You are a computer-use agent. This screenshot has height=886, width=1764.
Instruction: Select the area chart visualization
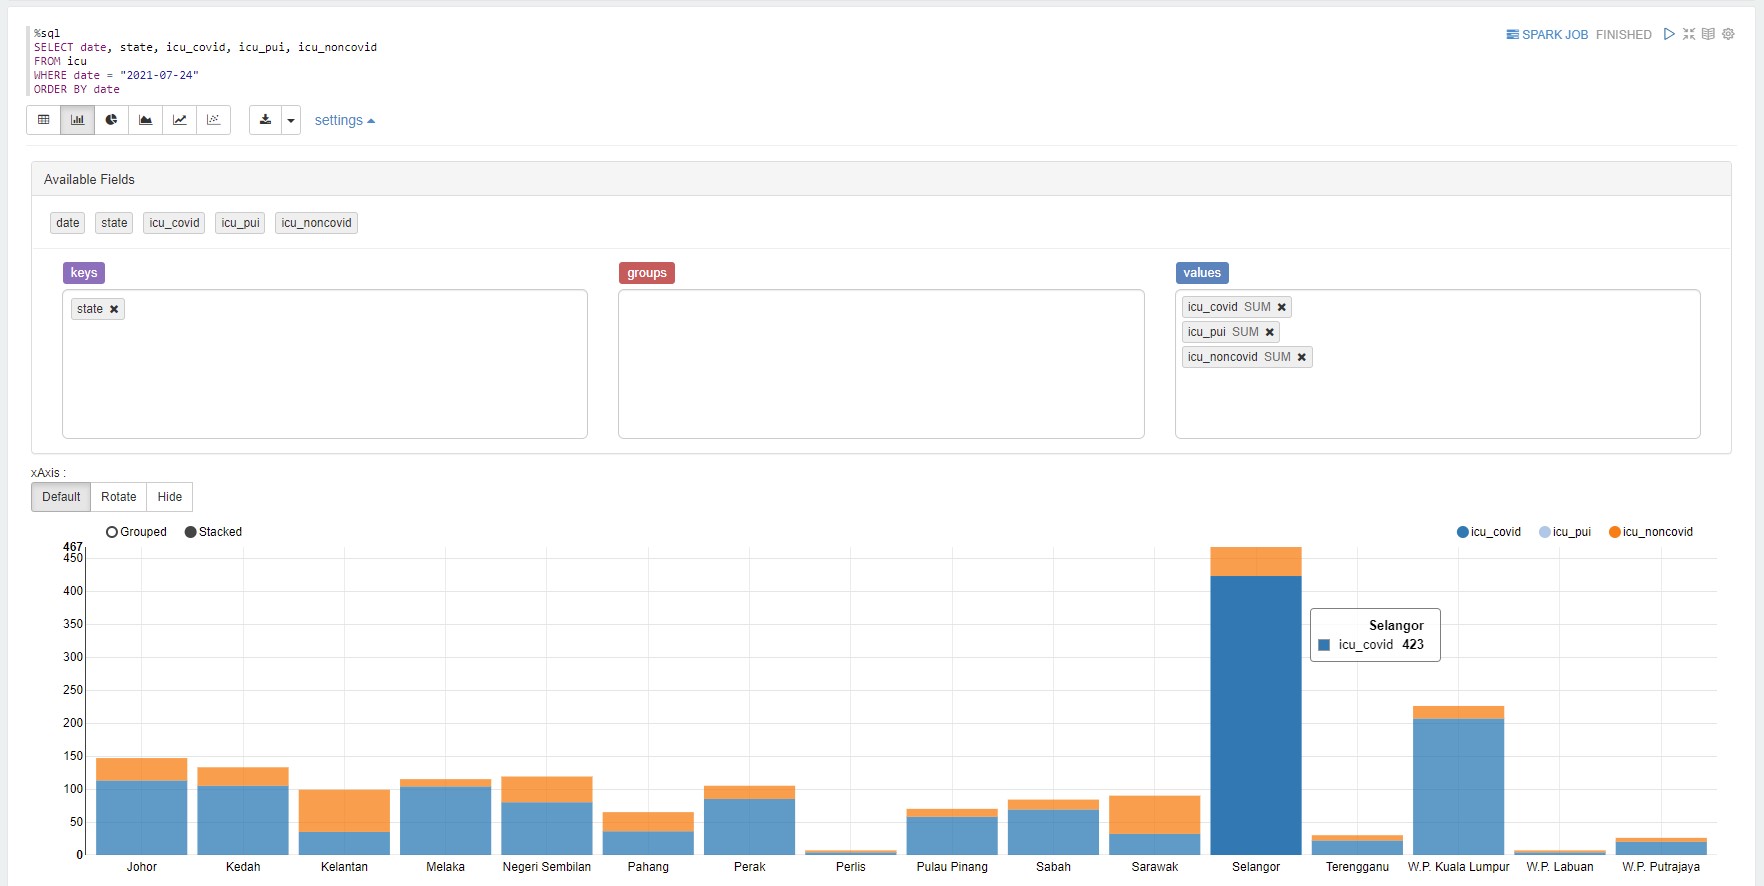[145, 120]
